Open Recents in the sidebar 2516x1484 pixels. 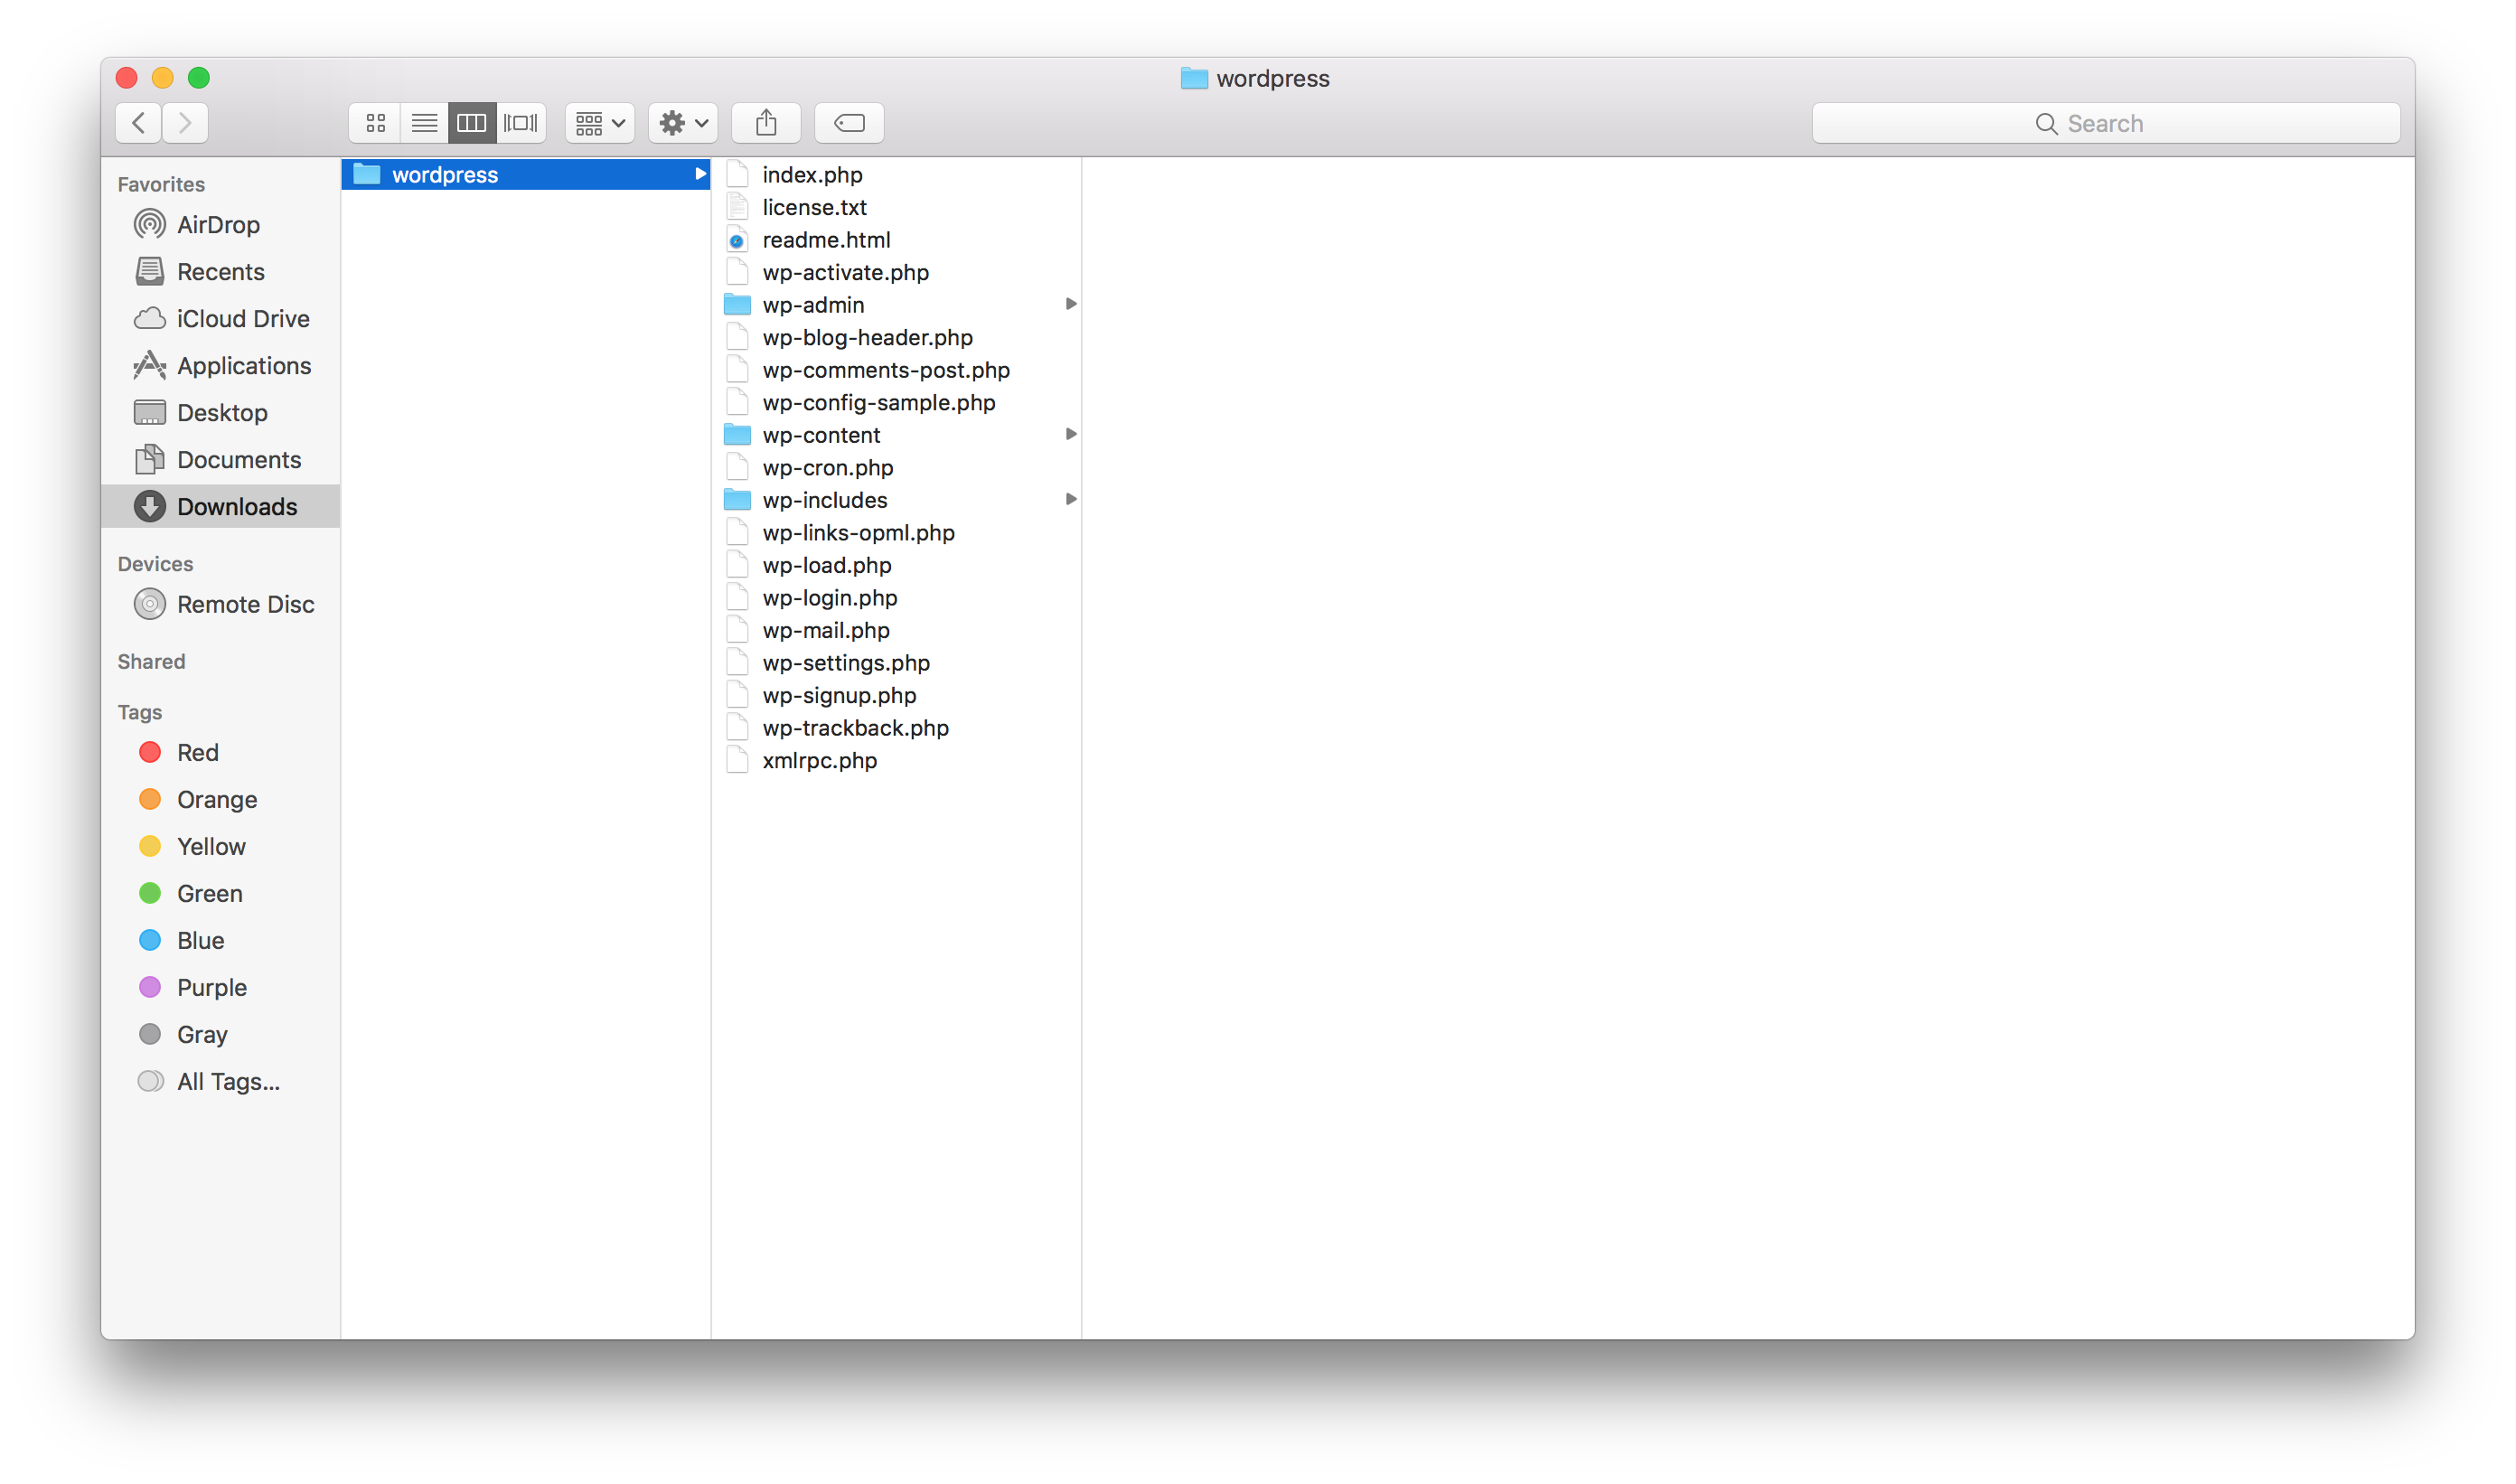[x=220, y=272]
